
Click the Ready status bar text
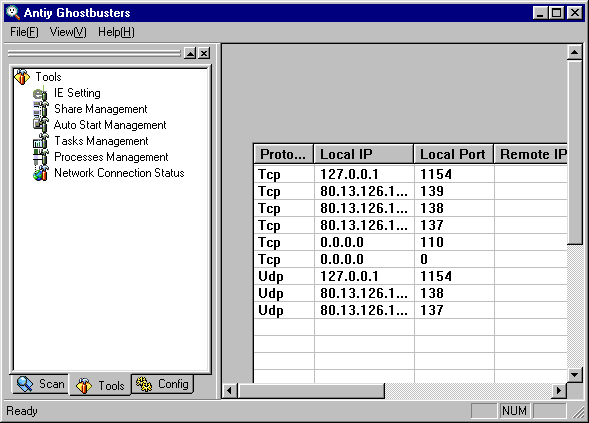pyautogui.click(x=22, y=411)
